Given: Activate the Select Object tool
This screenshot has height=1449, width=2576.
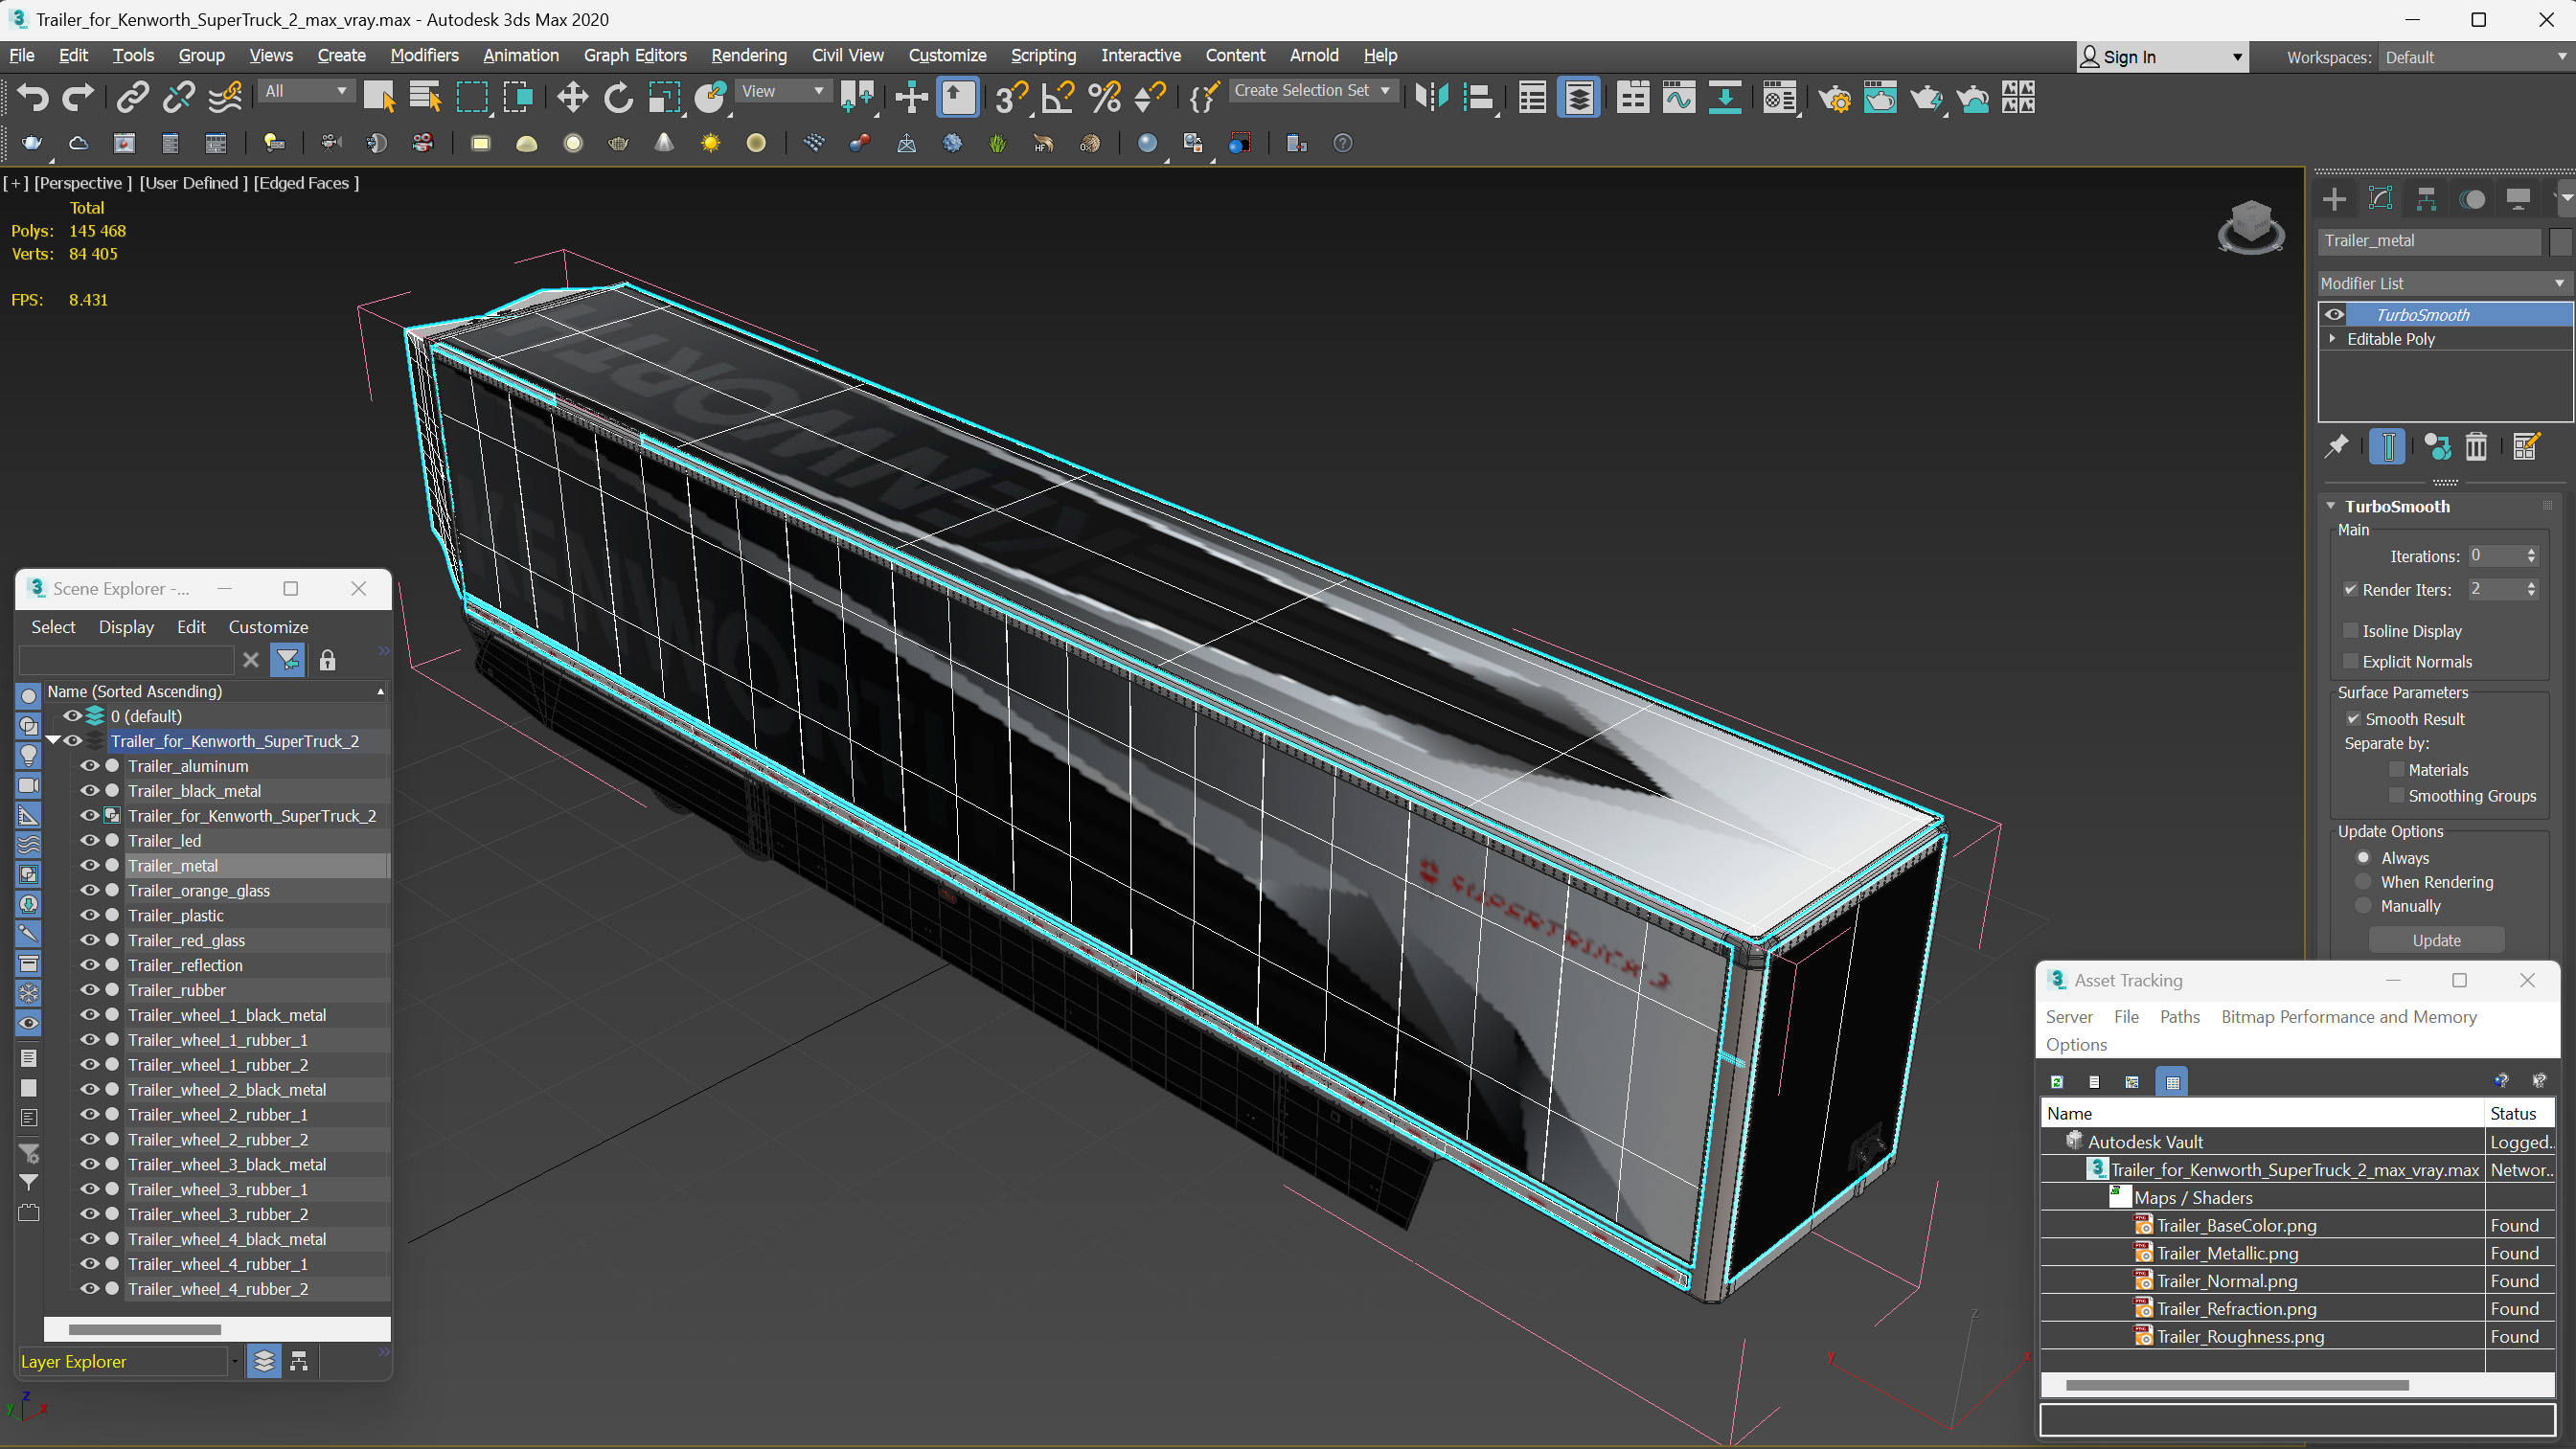Looking at the screenshot, I should (x=379, y=97).
